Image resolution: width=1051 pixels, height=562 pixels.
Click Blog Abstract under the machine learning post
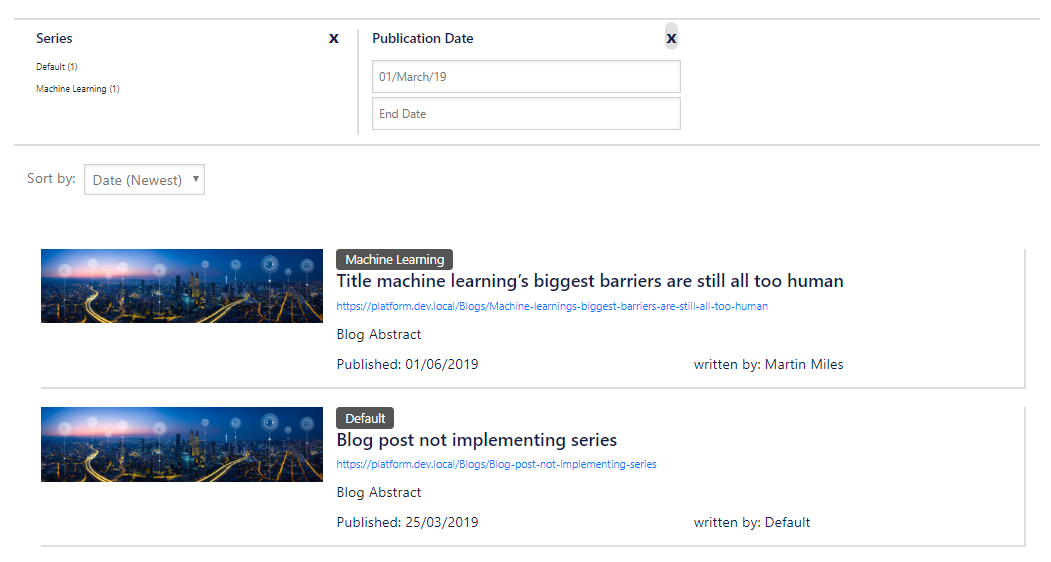coord(379,335)
